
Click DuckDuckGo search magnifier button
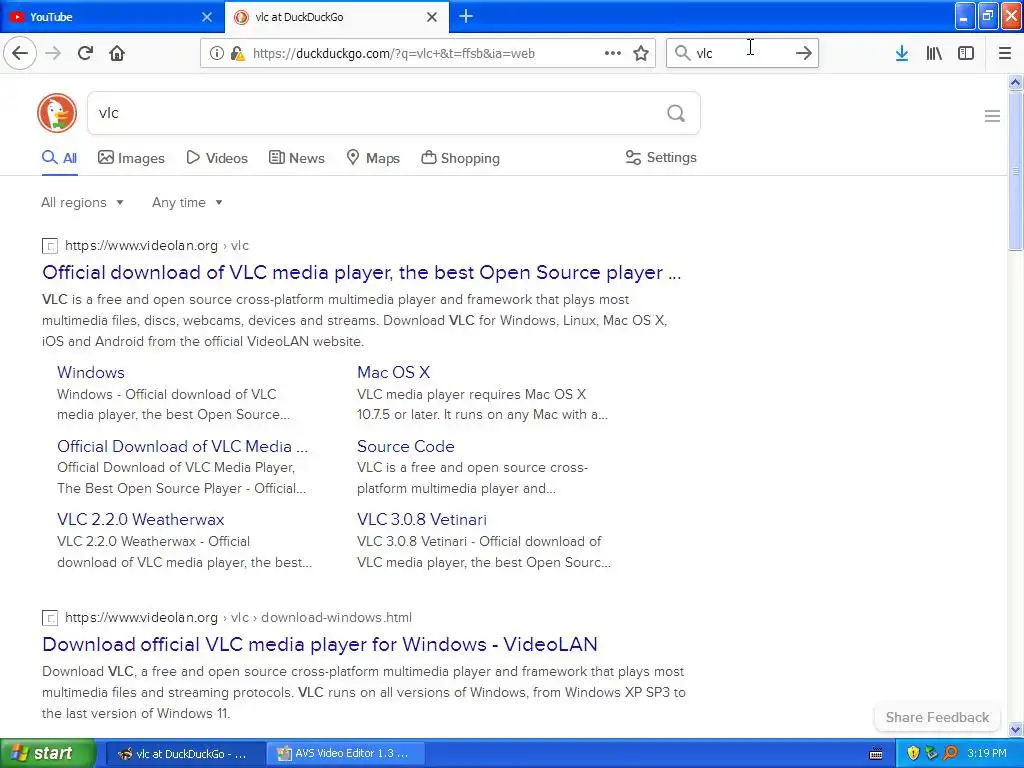676,114
